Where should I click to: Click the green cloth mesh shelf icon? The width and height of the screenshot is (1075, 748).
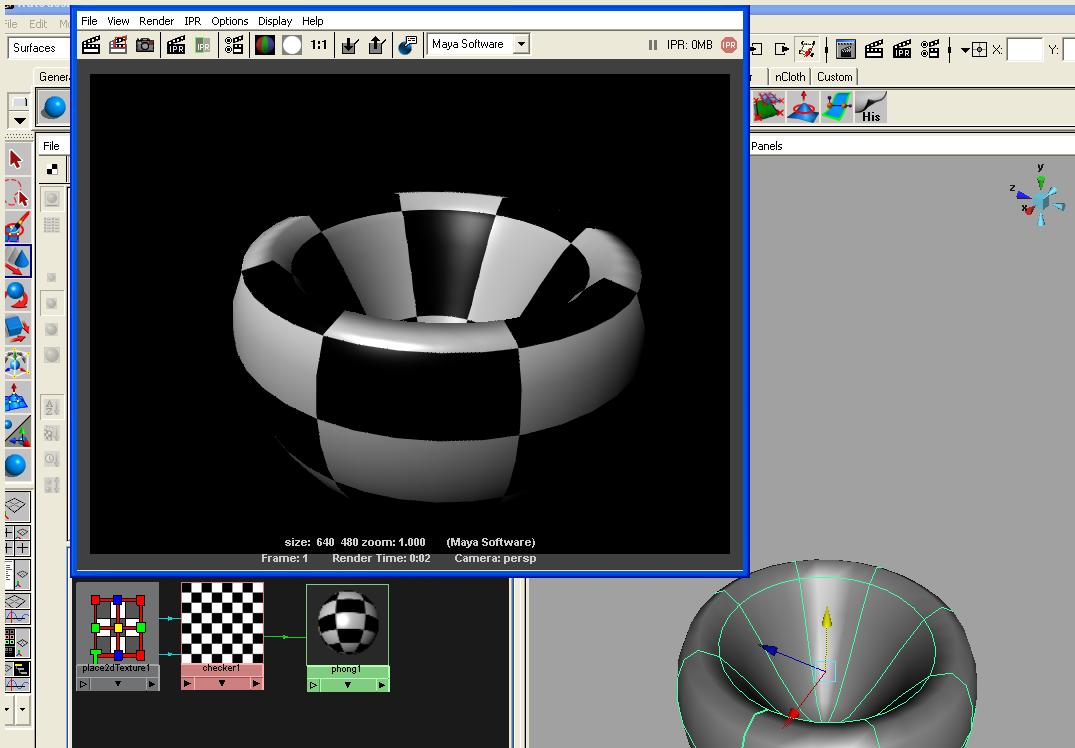[769, 108]
